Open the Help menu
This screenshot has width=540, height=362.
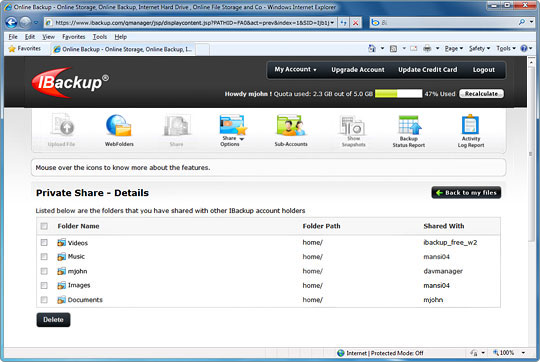(121, 37)
